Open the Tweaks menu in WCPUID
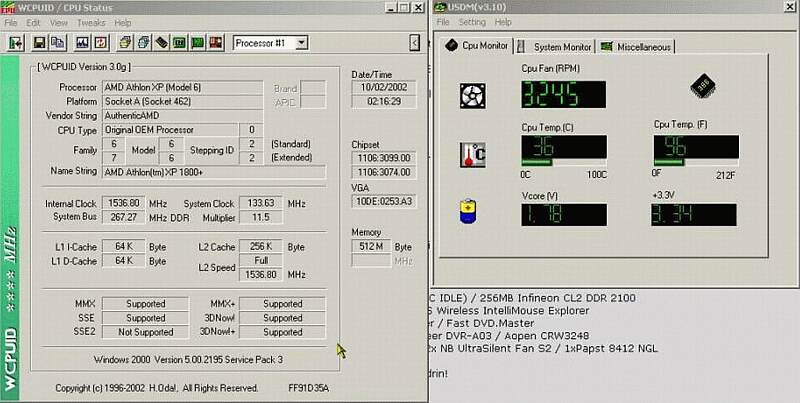 (x=91, y=23)
